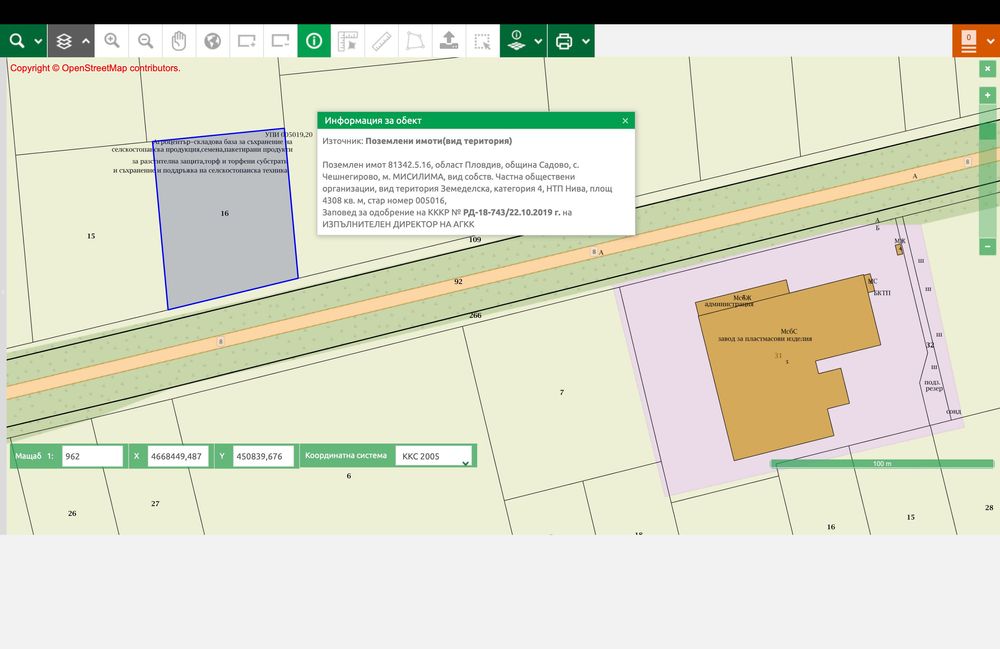This screenshot has height=649, width=1000.
Task: Open the print options dropdown arrow
Action: pos(586,41)
